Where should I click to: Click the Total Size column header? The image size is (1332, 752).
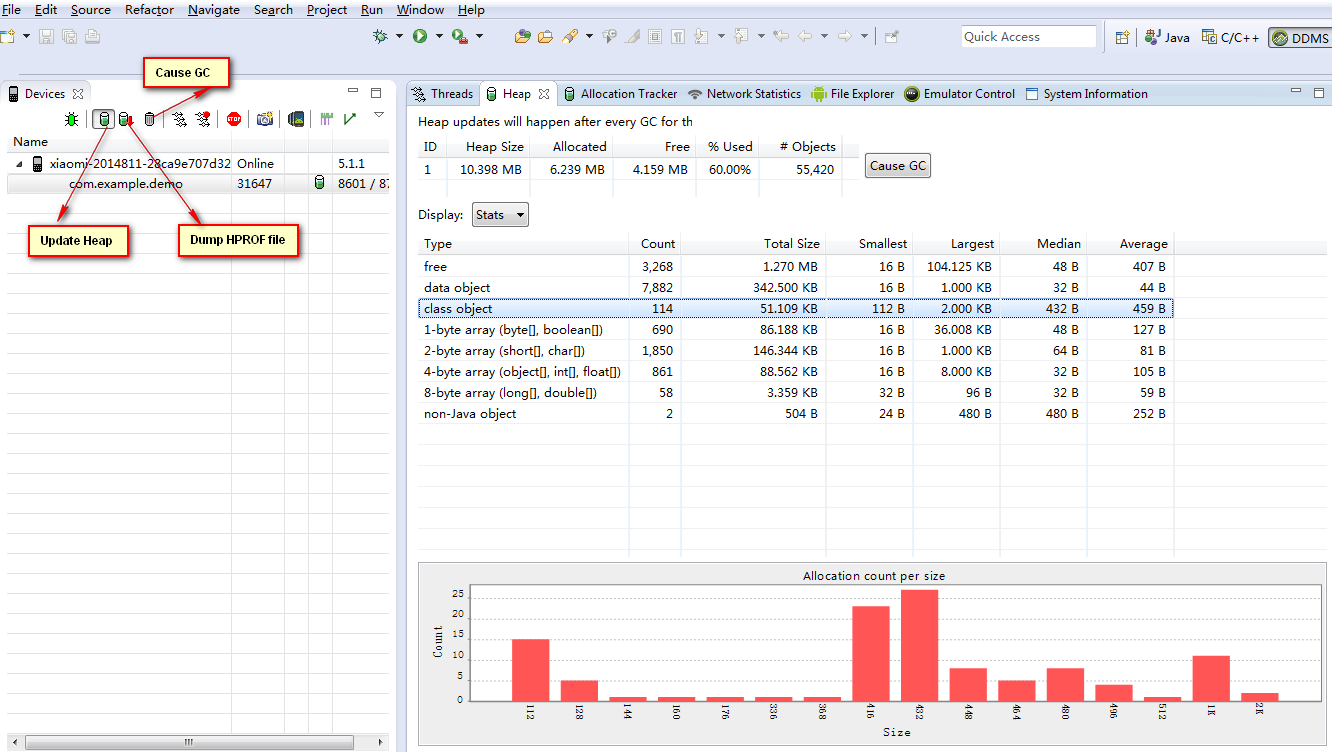point(753,244)
